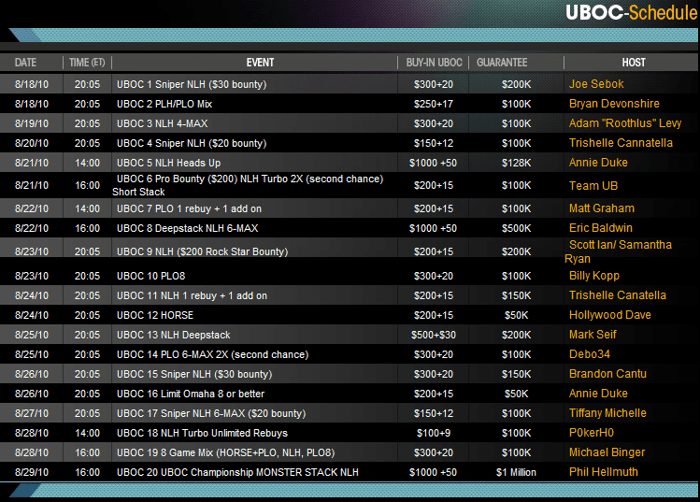The height and width of the screenshot is (502, 700).
Task: Click event UBOC 1 Sniper NLH ($30 bounty)
Action: point(192,84)
